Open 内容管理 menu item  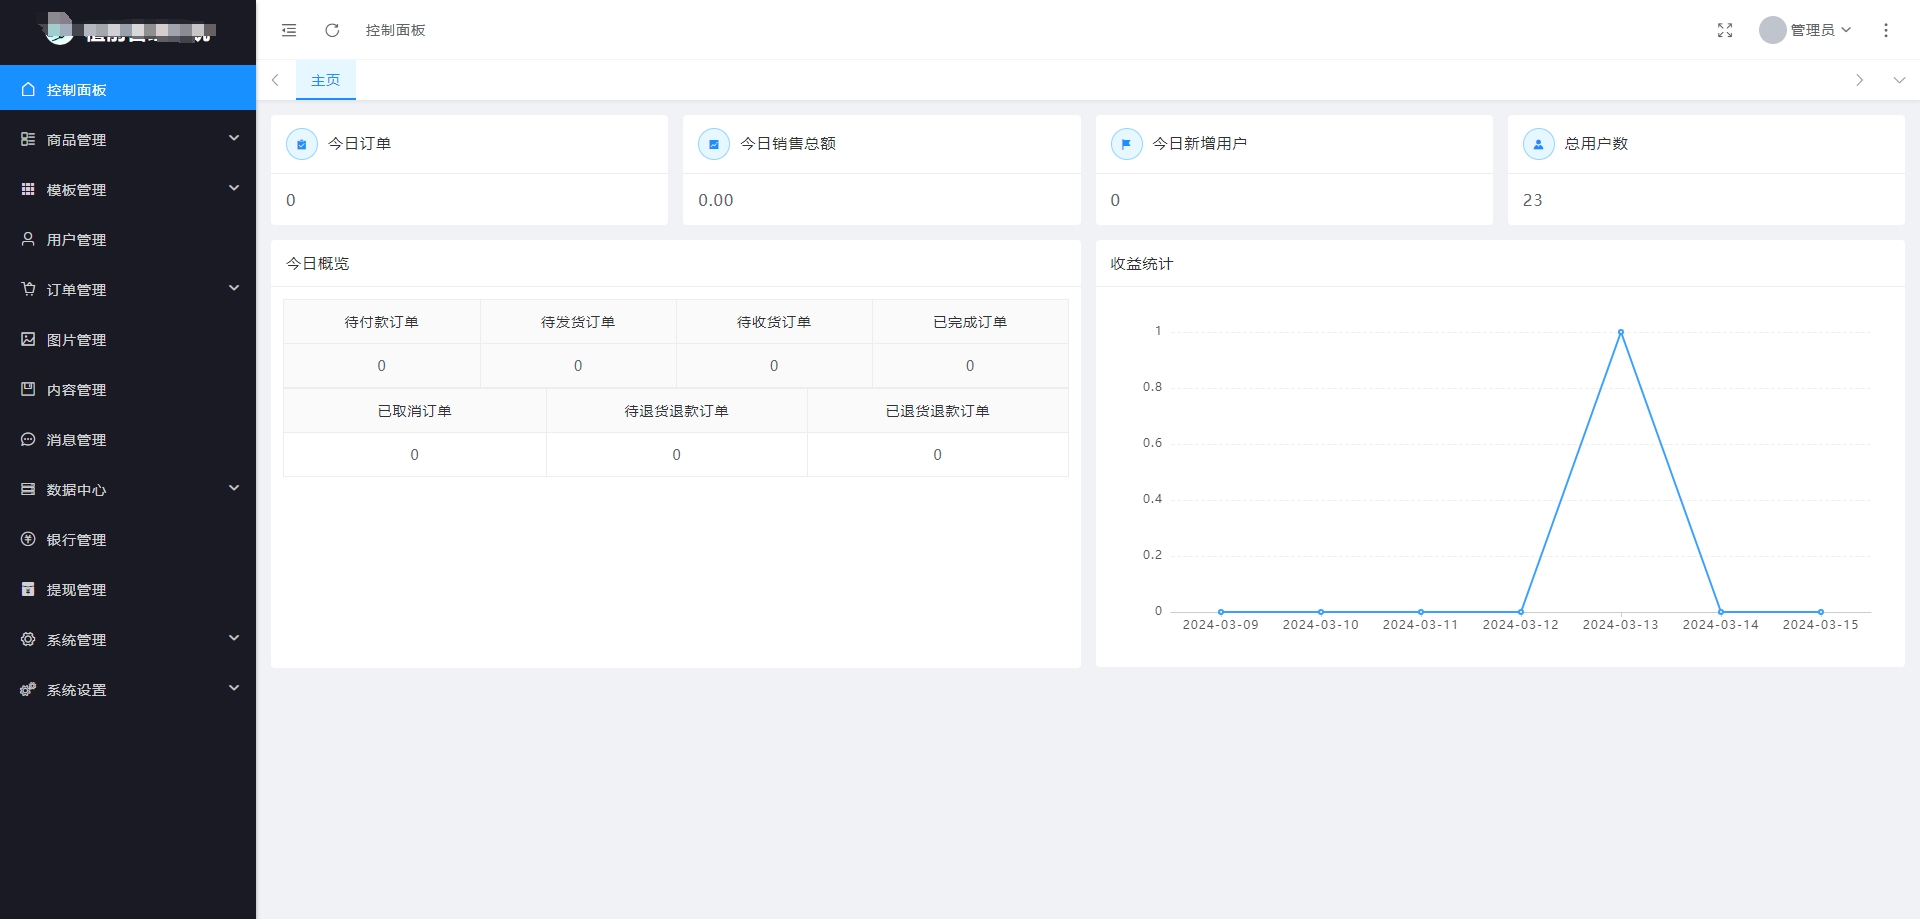[x=128, y=389]
